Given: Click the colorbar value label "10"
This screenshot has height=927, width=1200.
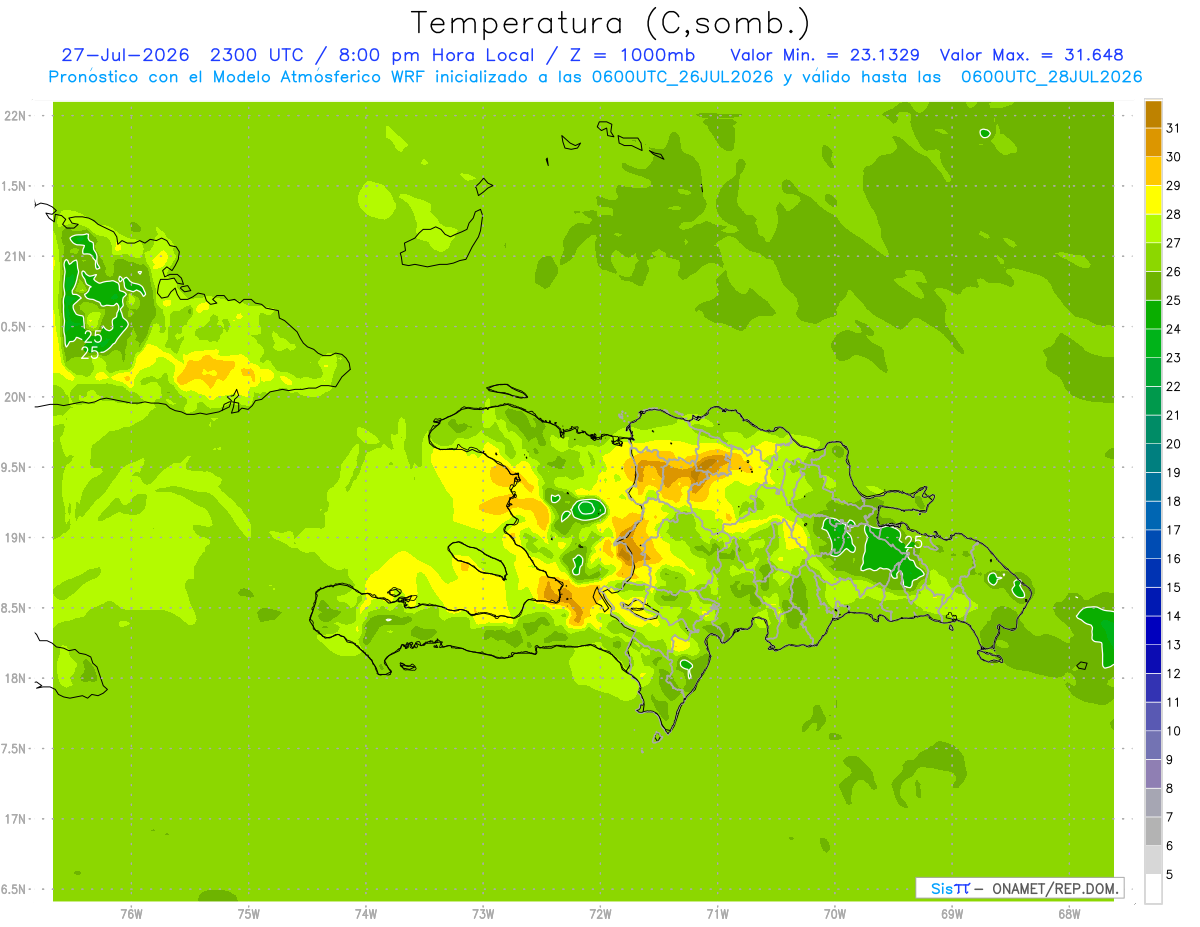Looking at the screenshot, I should 1174,731.
